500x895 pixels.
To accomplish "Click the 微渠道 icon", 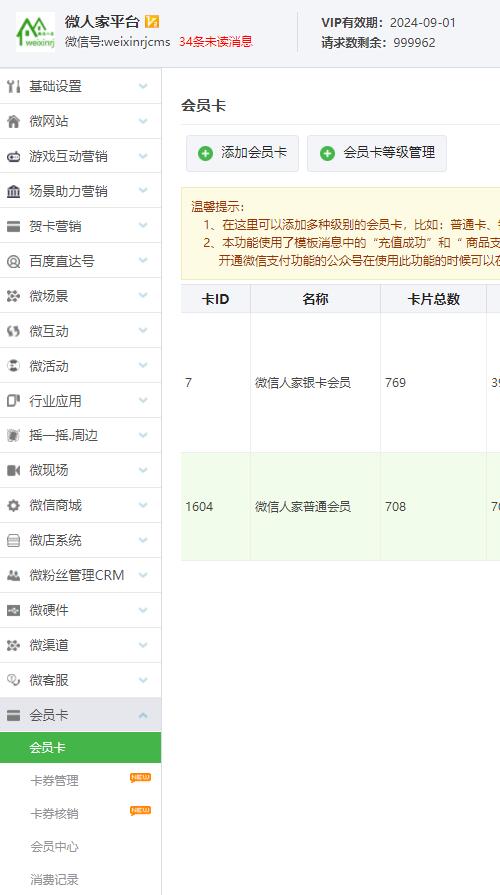I will (x=13, y=645).
